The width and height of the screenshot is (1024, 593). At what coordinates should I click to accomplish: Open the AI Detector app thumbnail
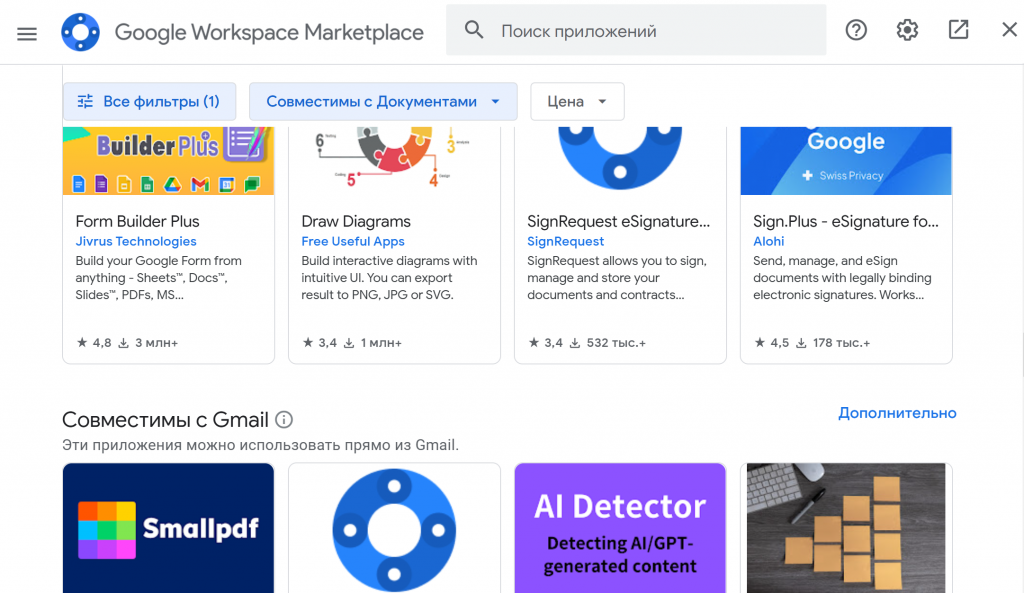[620, 528]
